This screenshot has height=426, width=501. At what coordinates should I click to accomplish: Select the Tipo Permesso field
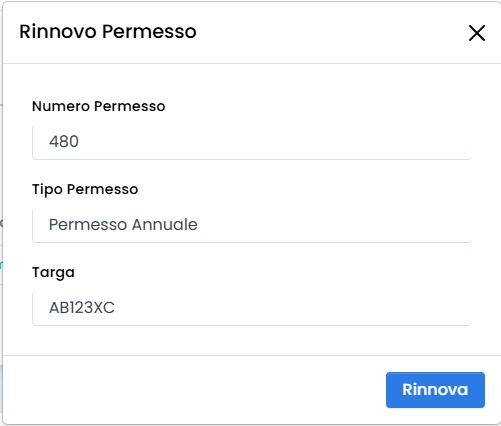(x=252, y=225)
